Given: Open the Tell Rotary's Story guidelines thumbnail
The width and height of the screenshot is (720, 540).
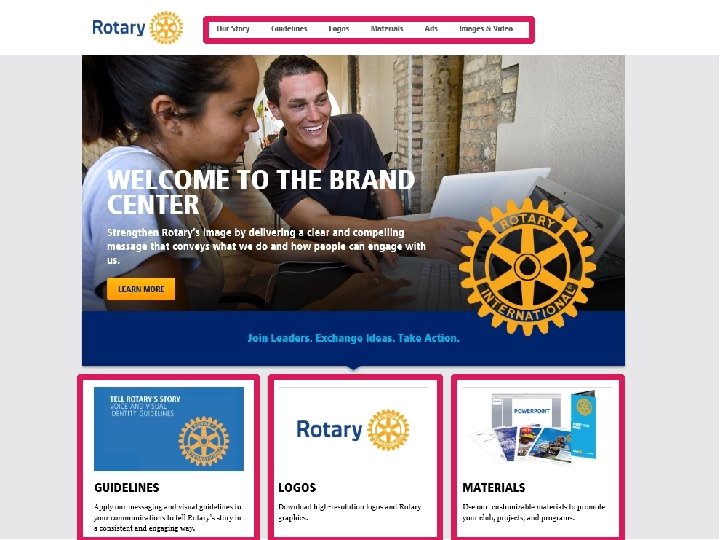Looking at the screenshot, I should pyautogui.click(x=169, y=428).
